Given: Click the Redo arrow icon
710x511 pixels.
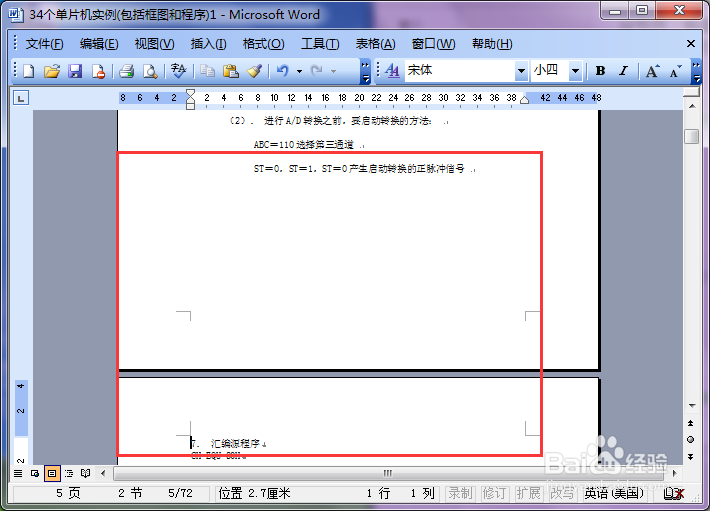Looking at the screenshot, I should 317,71.
